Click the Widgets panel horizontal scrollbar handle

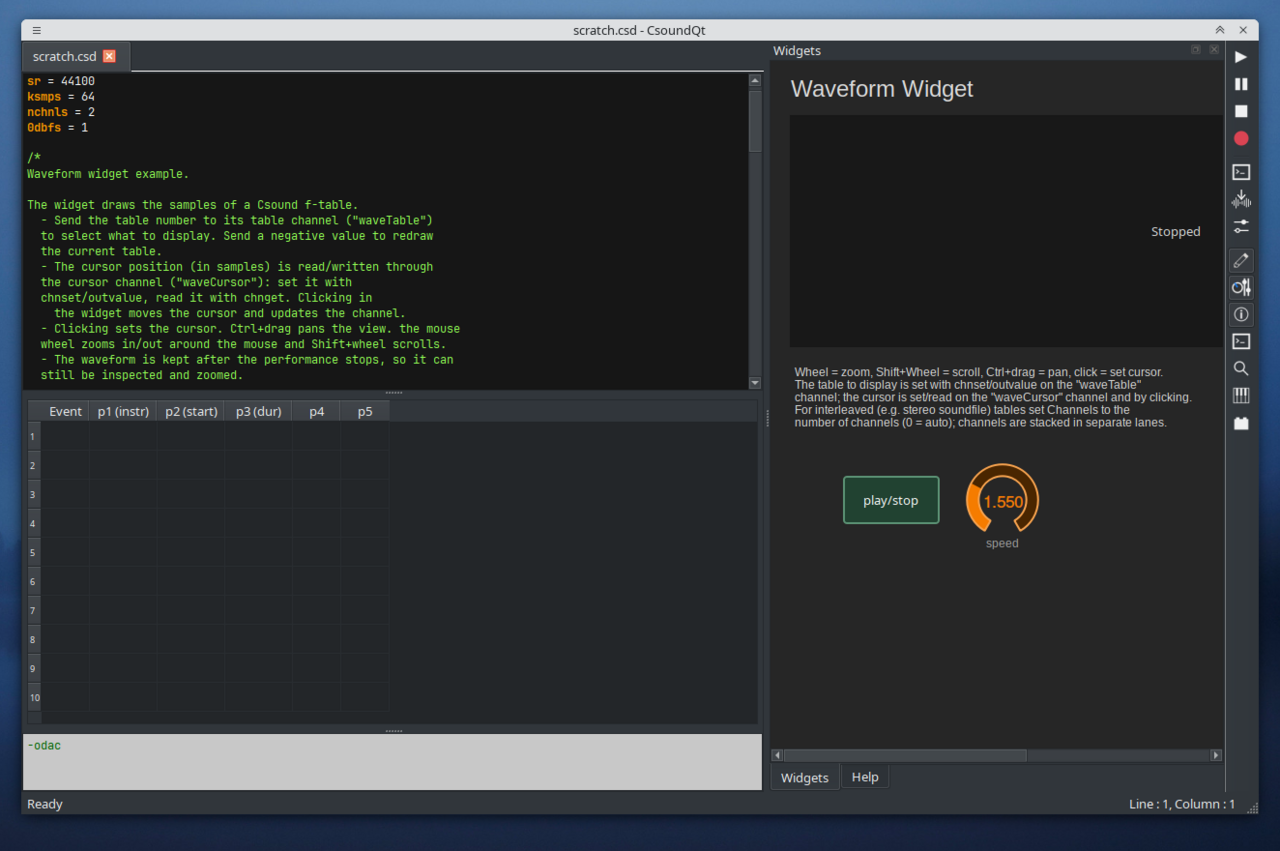coord(906,755)
